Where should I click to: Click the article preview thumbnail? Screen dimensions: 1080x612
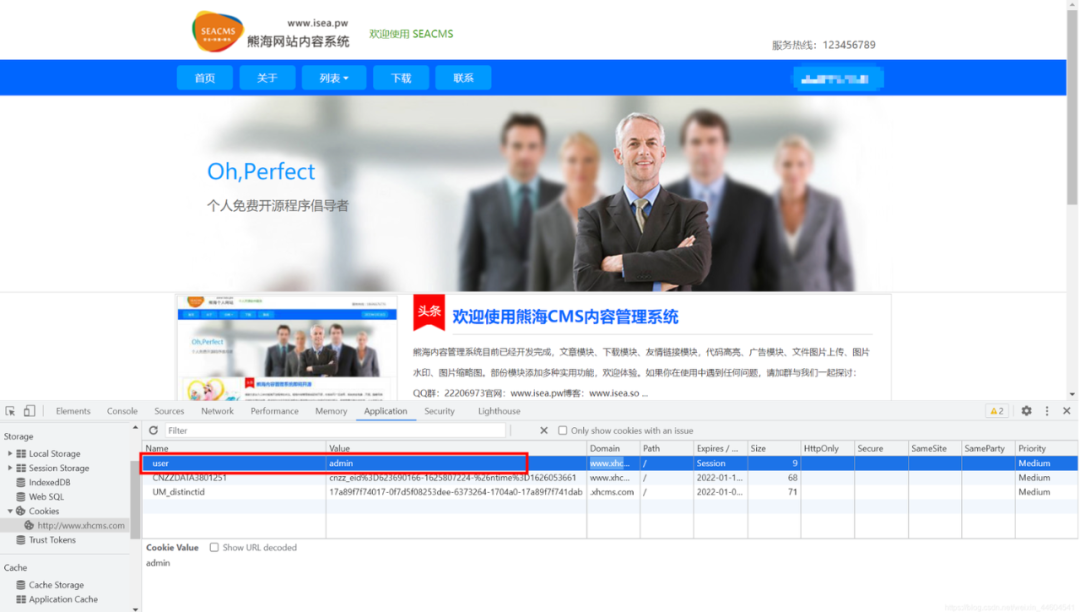(x=287, y=348)
